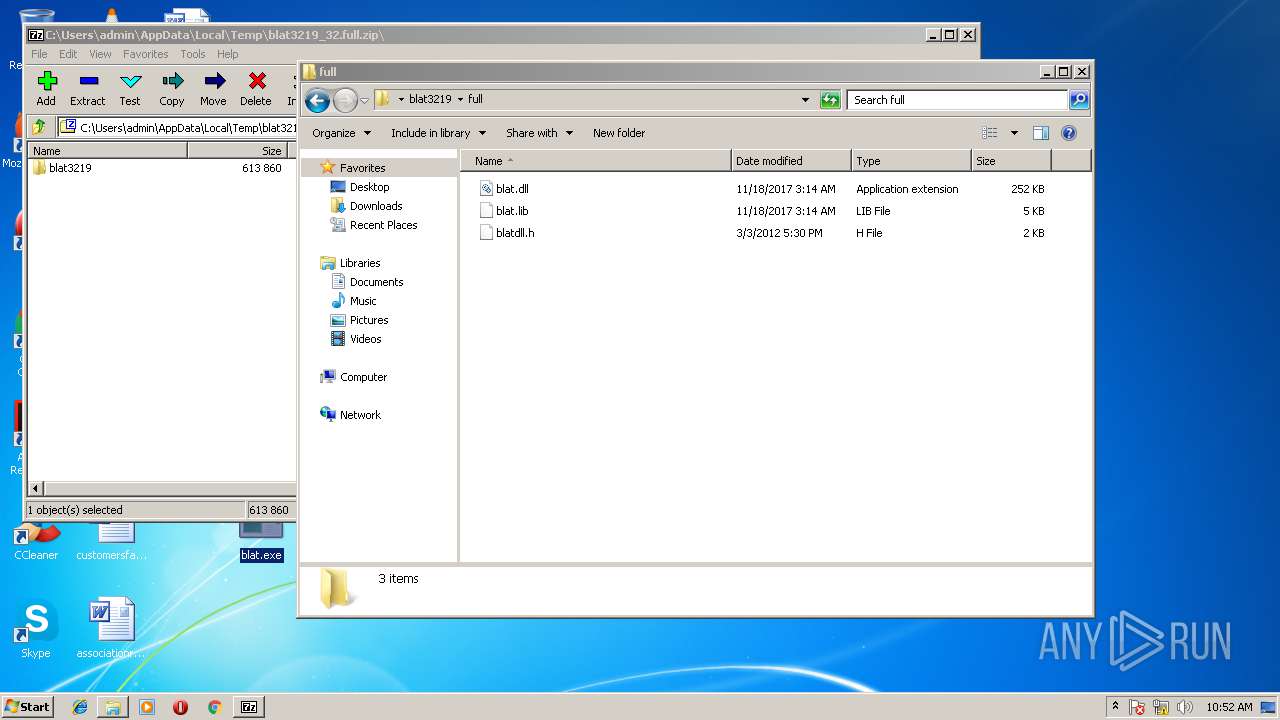This screenshot has height=720, width=1280.
Task: Open Recent Places in navigation pane
Action: point(383,225)
